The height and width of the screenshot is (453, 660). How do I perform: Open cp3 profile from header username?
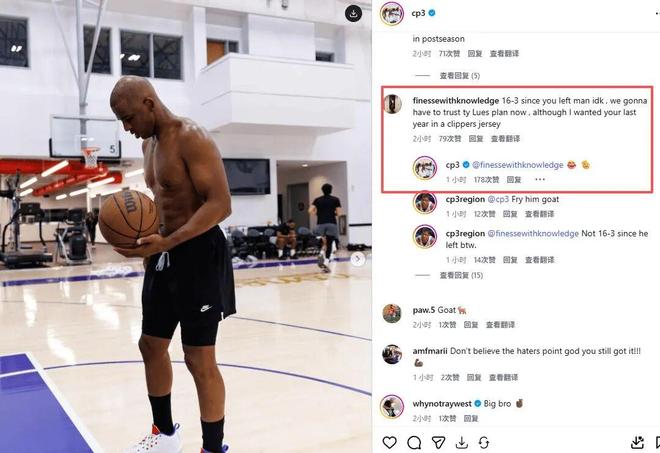418,13
